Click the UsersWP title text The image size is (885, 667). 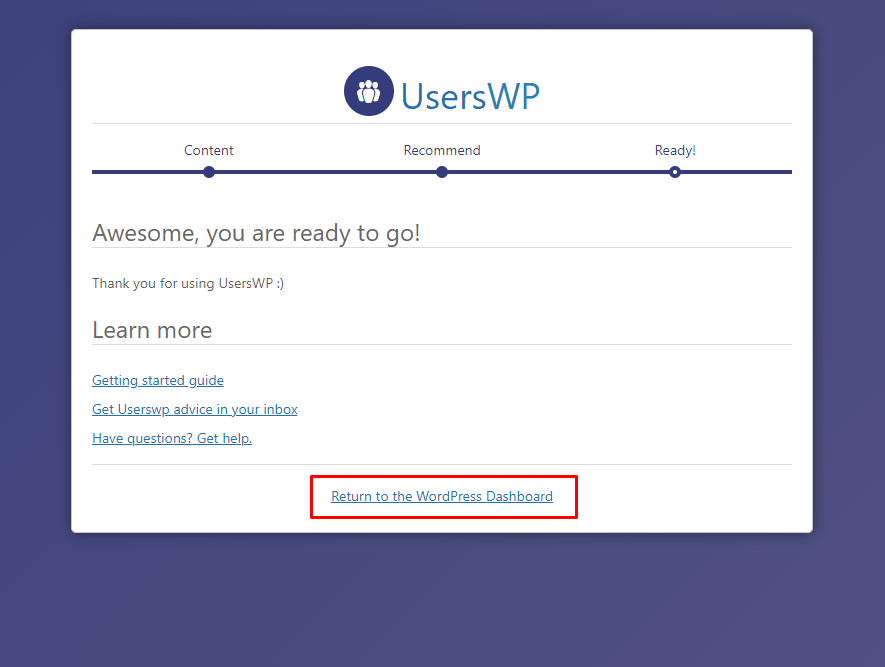point(470,96)
